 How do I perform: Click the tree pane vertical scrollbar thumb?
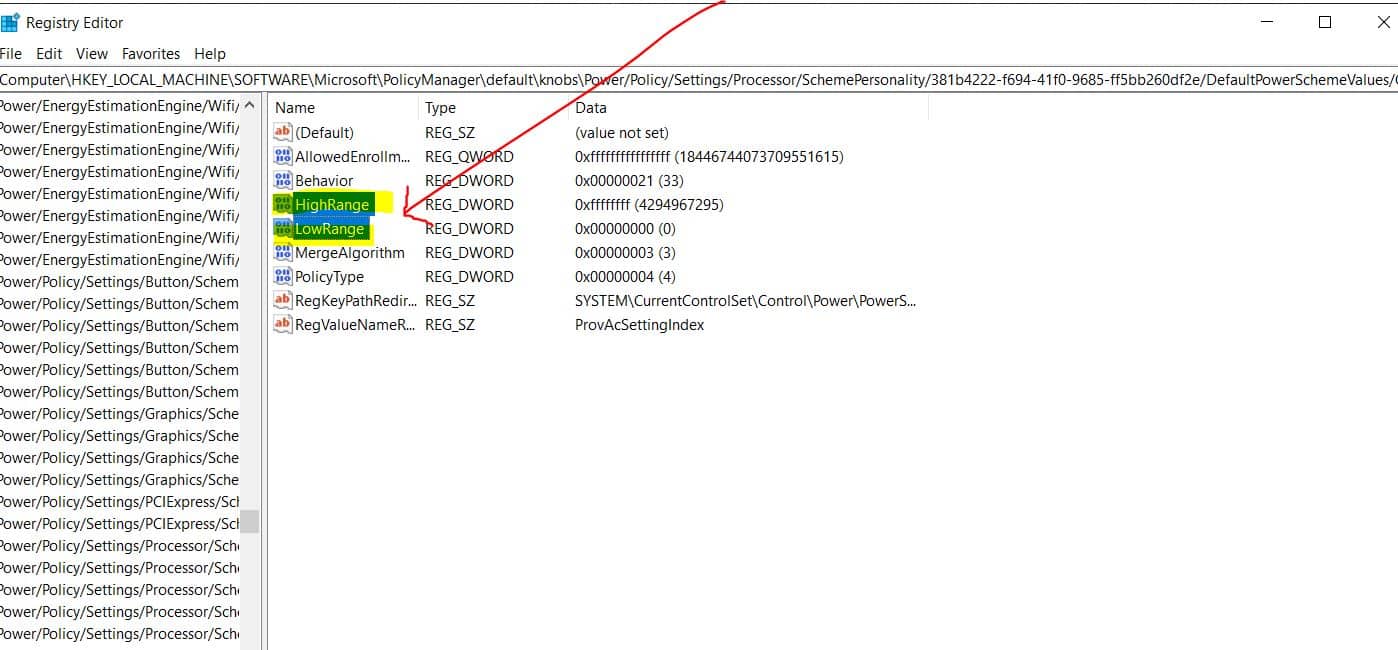click(x=250, y=521)
